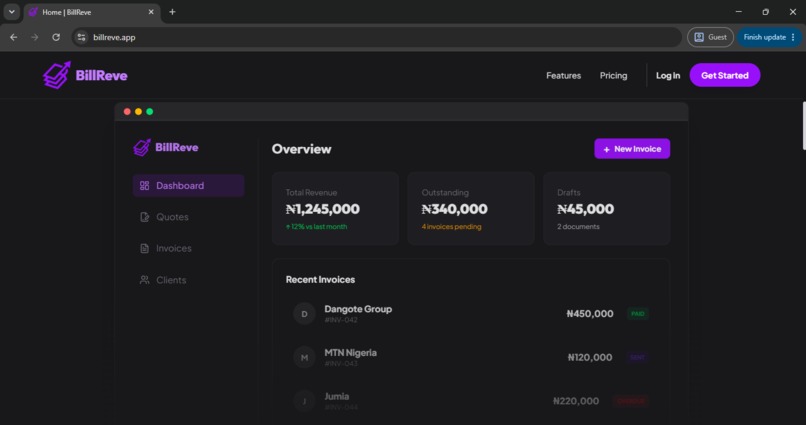806x425 pixels.
Task: Click the '+12% vs last month' text
Action: pos(316,227)
